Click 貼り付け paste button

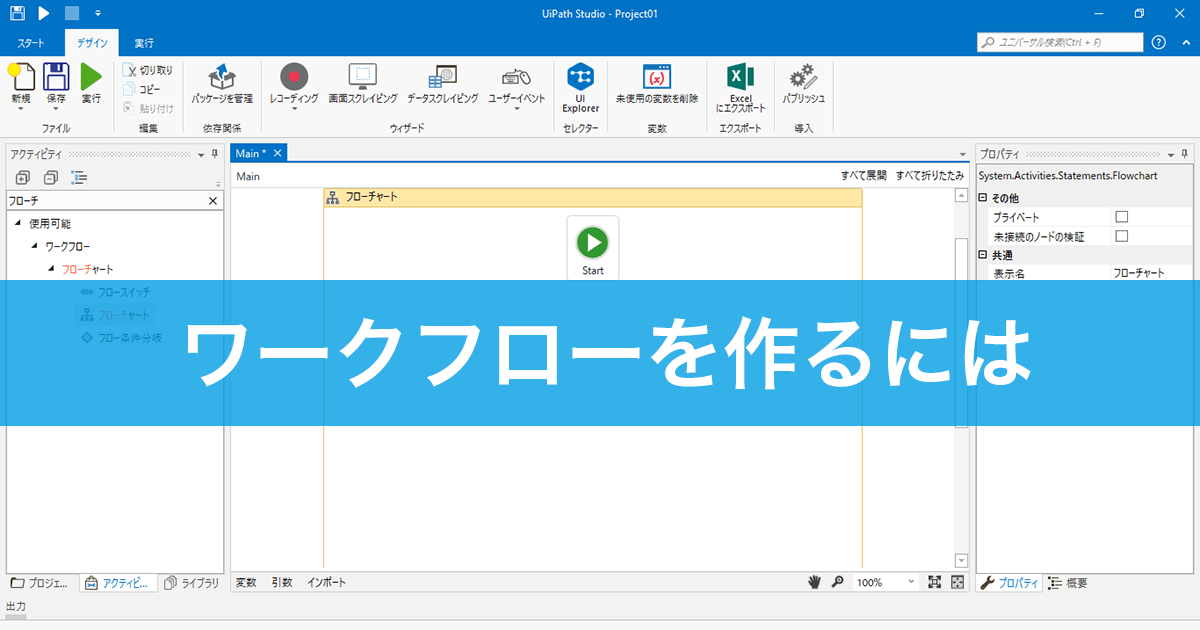[x=148, y=108]
